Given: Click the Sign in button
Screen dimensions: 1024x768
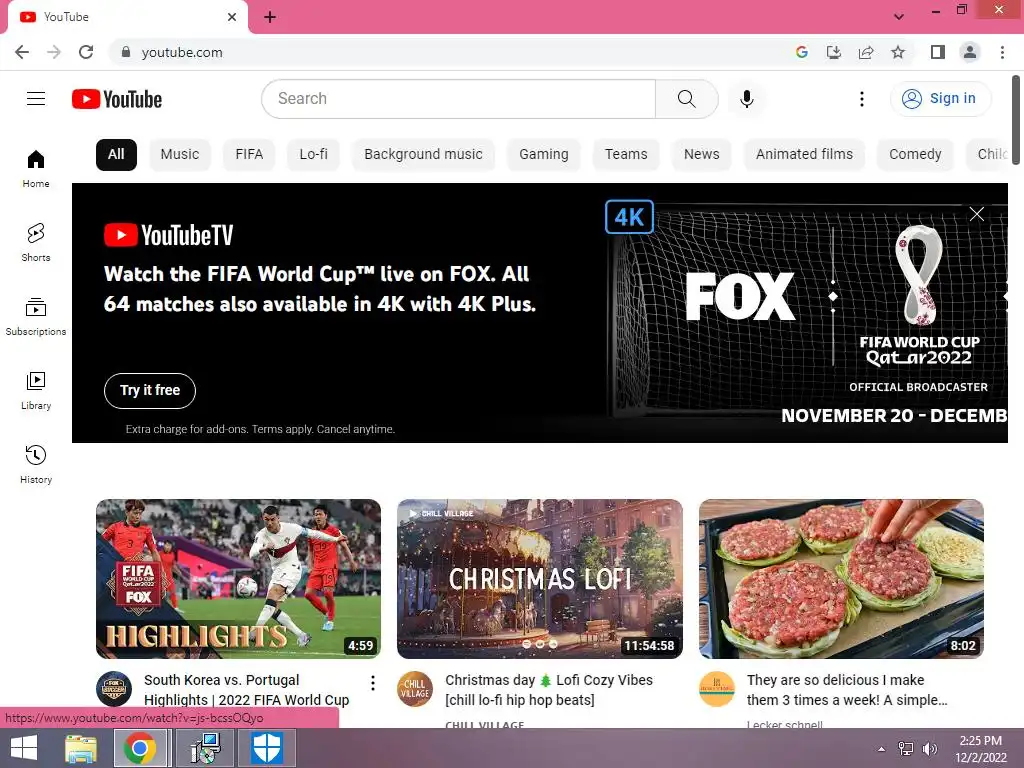Looking at the screenshot, I should (x=940, y=99).
